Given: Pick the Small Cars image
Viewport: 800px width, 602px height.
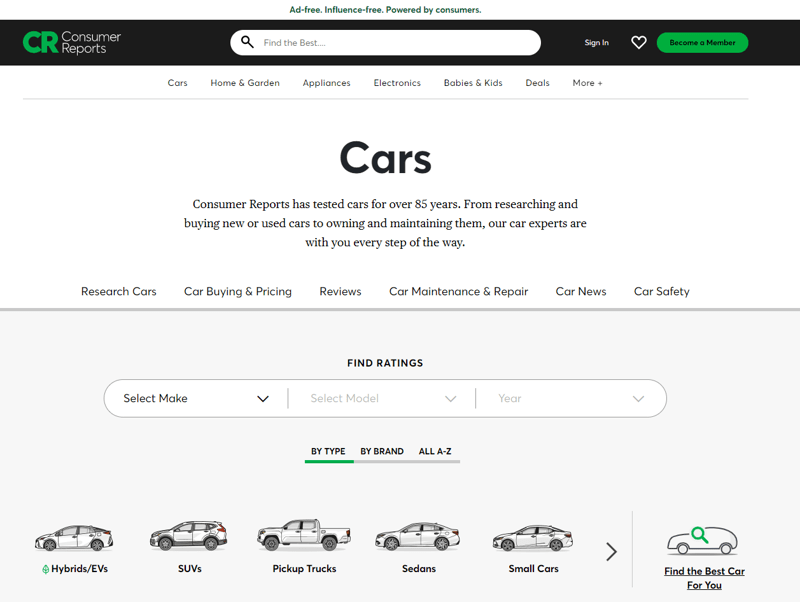Looking at the screenshot, I should tap(533, 538).
